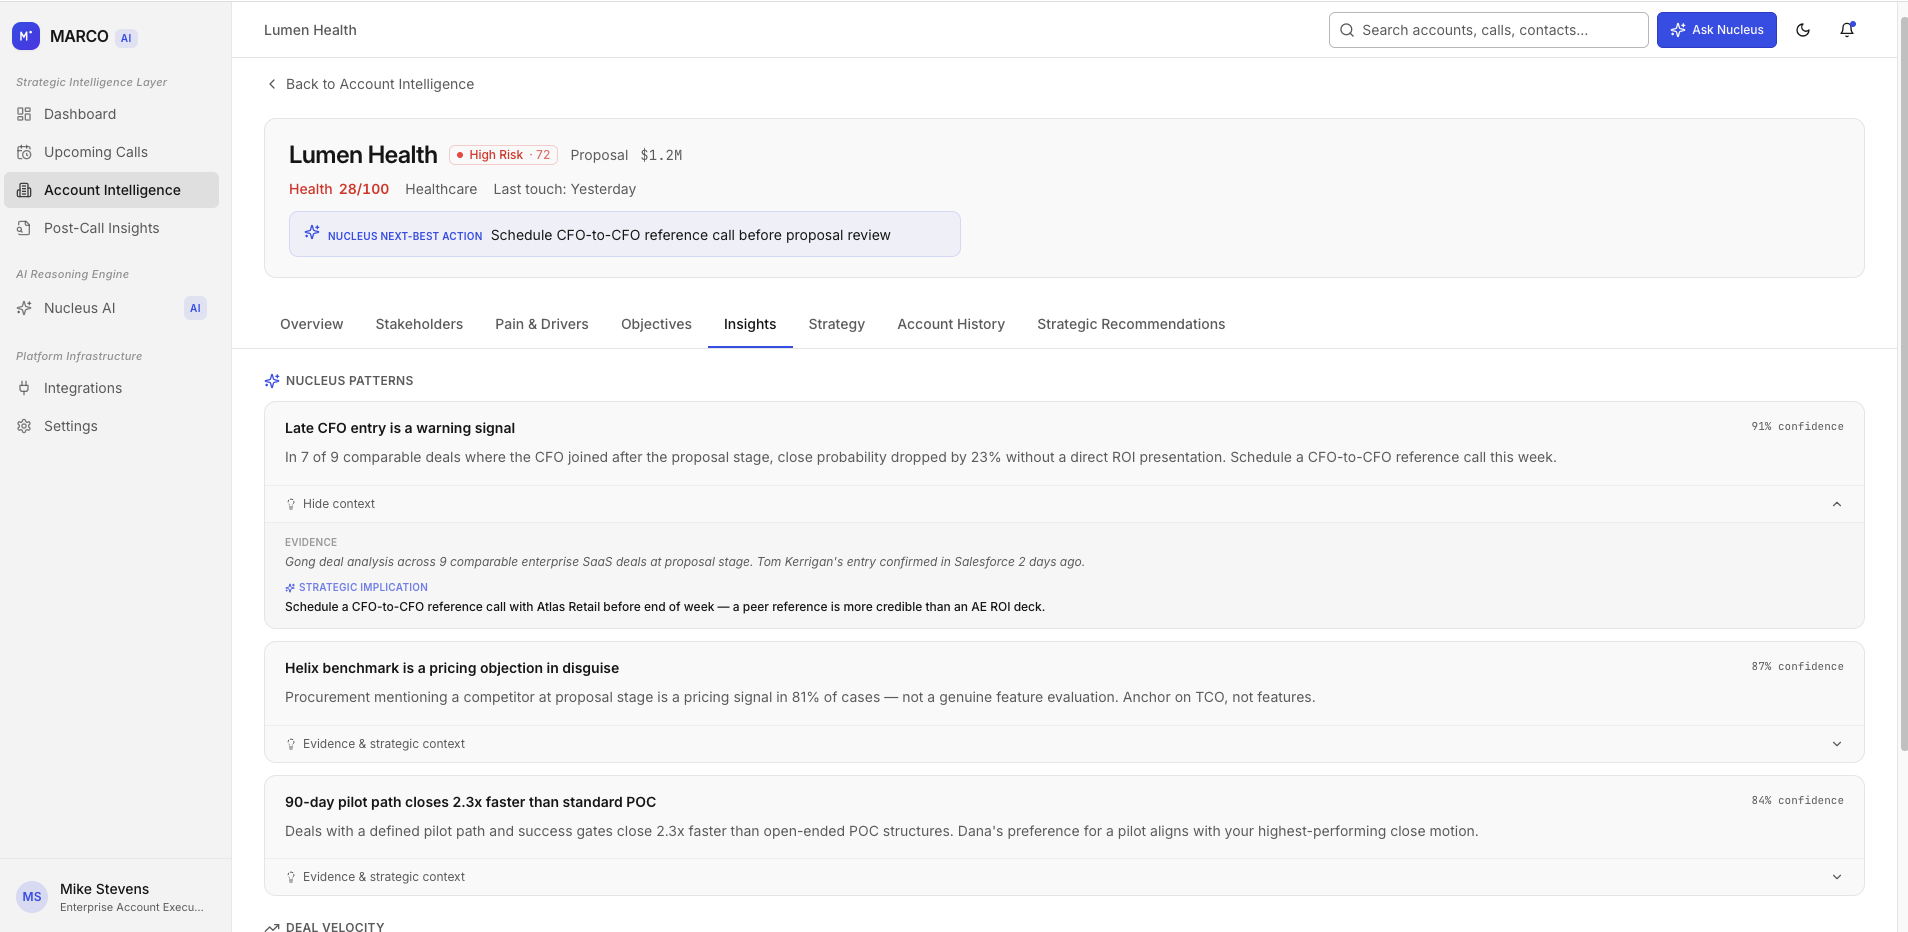This screenshot has width=1908, height=932.
Task: Open the Objectives tab
Action: point(656,324)
